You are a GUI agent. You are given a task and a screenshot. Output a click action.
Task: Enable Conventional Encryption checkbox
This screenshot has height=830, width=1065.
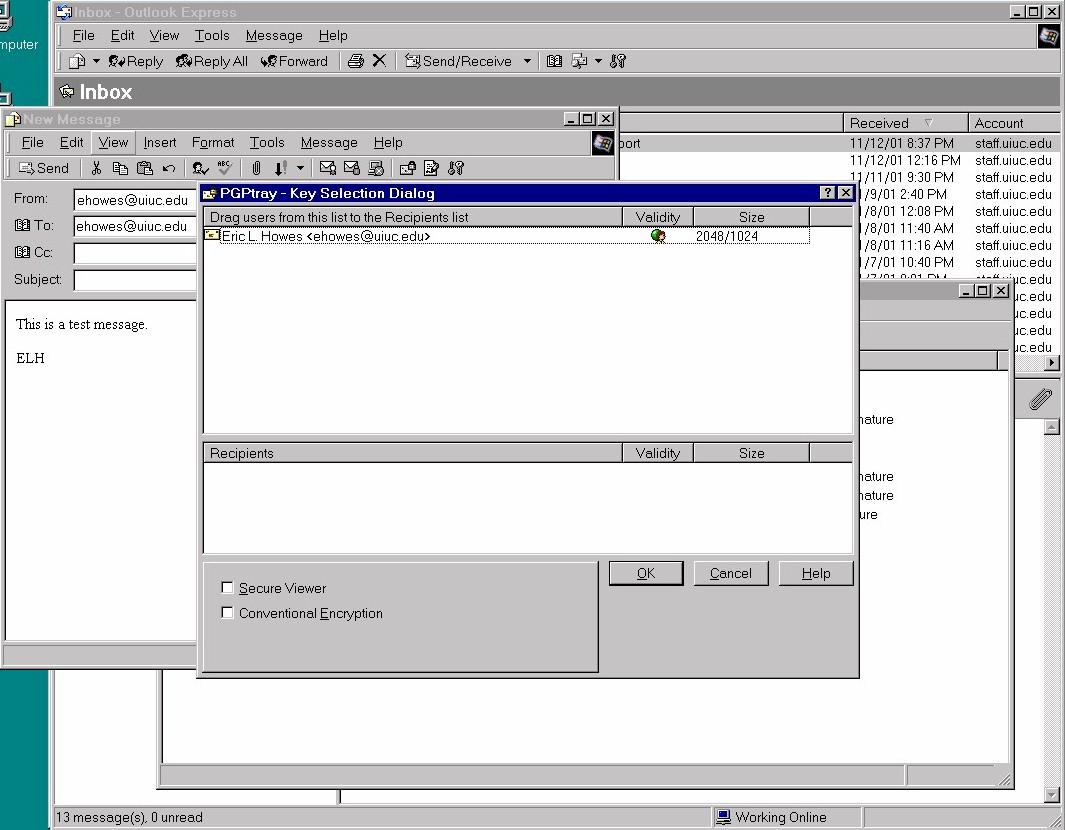click(228, 613)
